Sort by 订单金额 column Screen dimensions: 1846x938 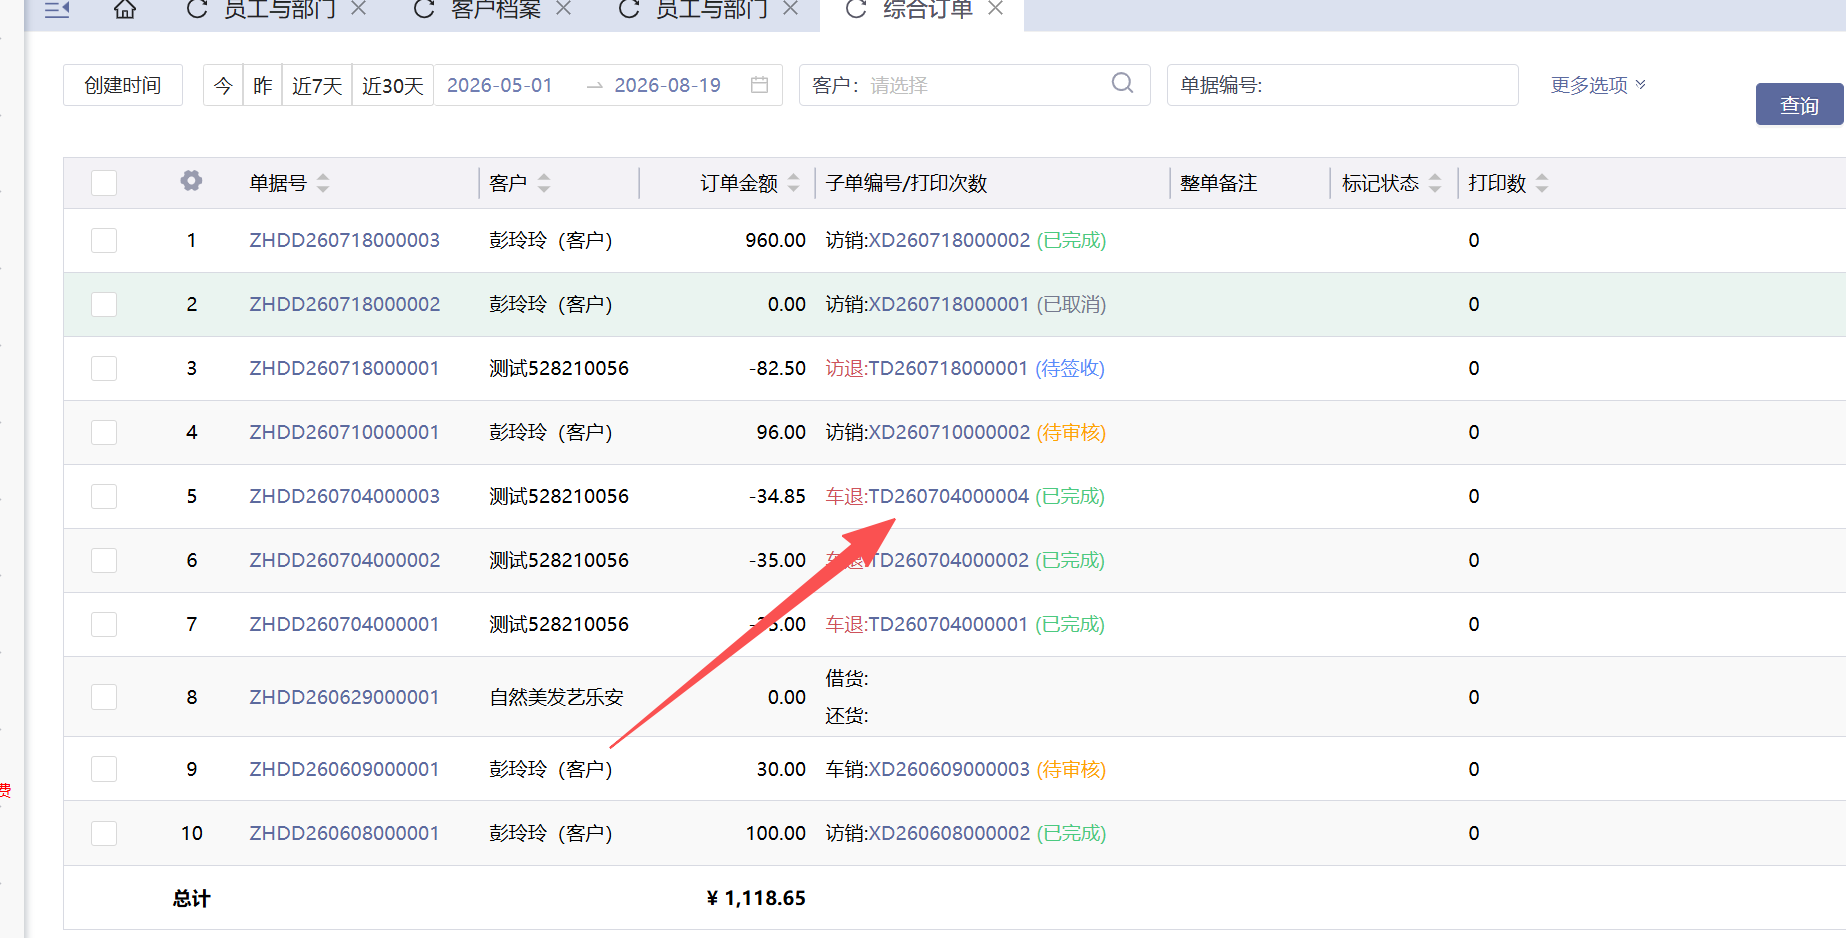[794, 183]
